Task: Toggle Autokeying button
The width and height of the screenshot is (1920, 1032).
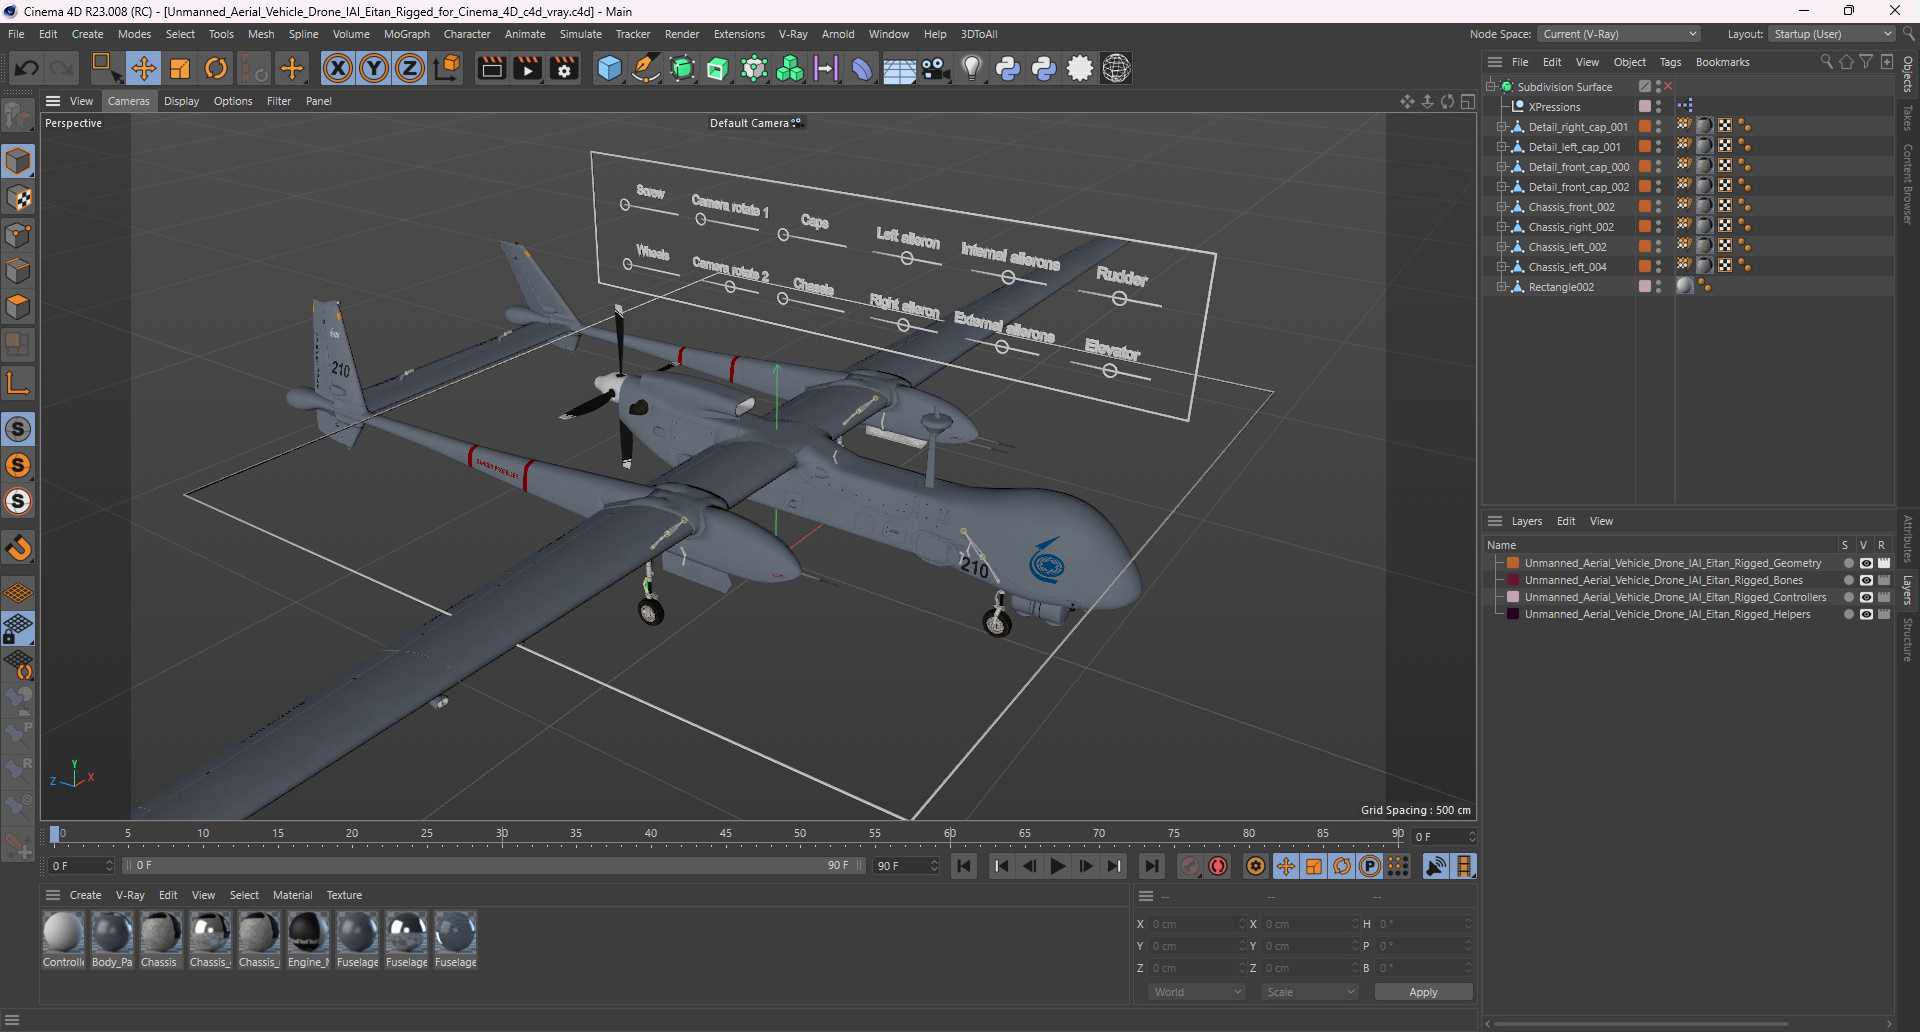Action: tap(1218, 866)
